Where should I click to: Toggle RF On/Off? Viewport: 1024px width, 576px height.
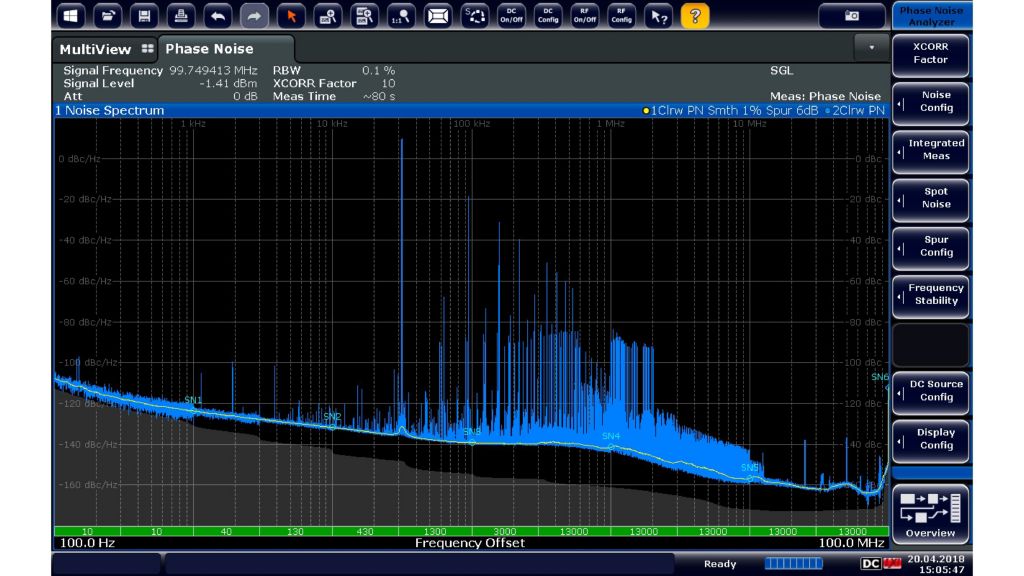pyautogui.click(x=584, y=16)
